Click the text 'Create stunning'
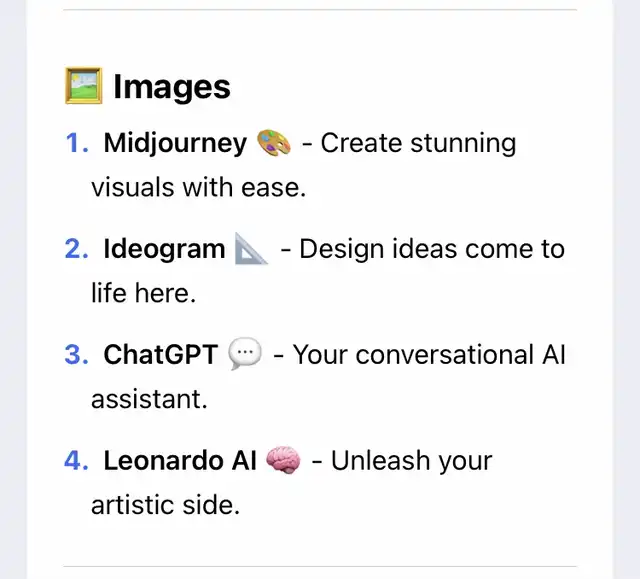 point(418,144)
